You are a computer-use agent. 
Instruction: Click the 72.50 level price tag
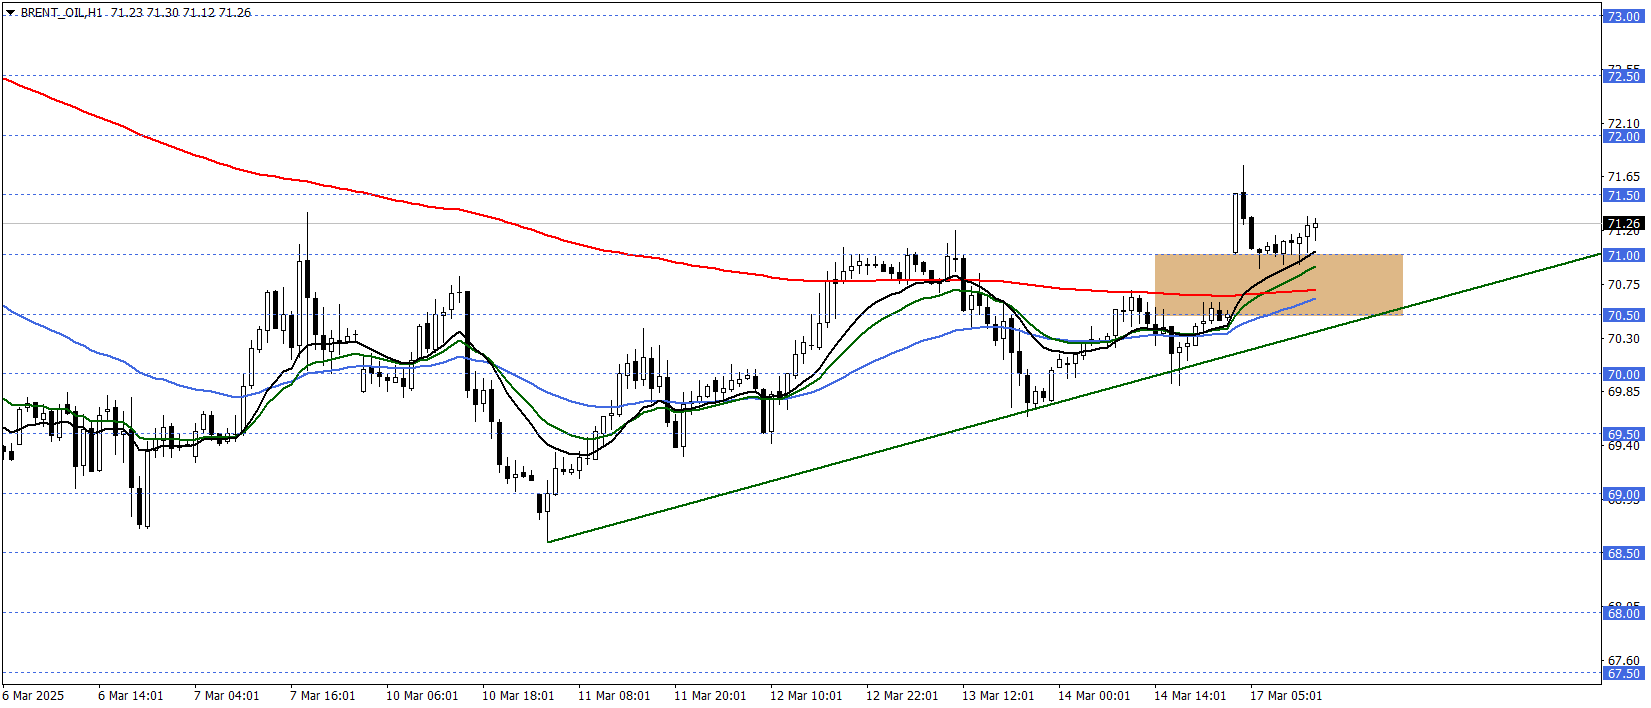1623,76
